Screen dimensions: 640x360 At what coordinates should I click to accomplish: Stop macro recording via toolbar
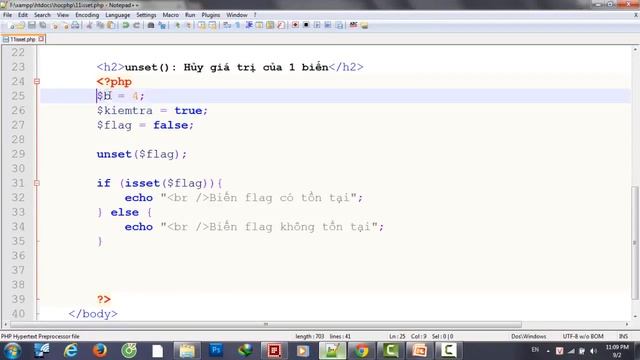coord(306,25)
